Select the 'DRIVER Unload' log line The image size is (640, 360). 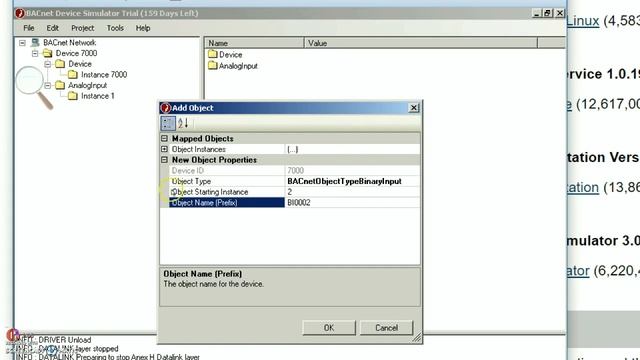53,340
